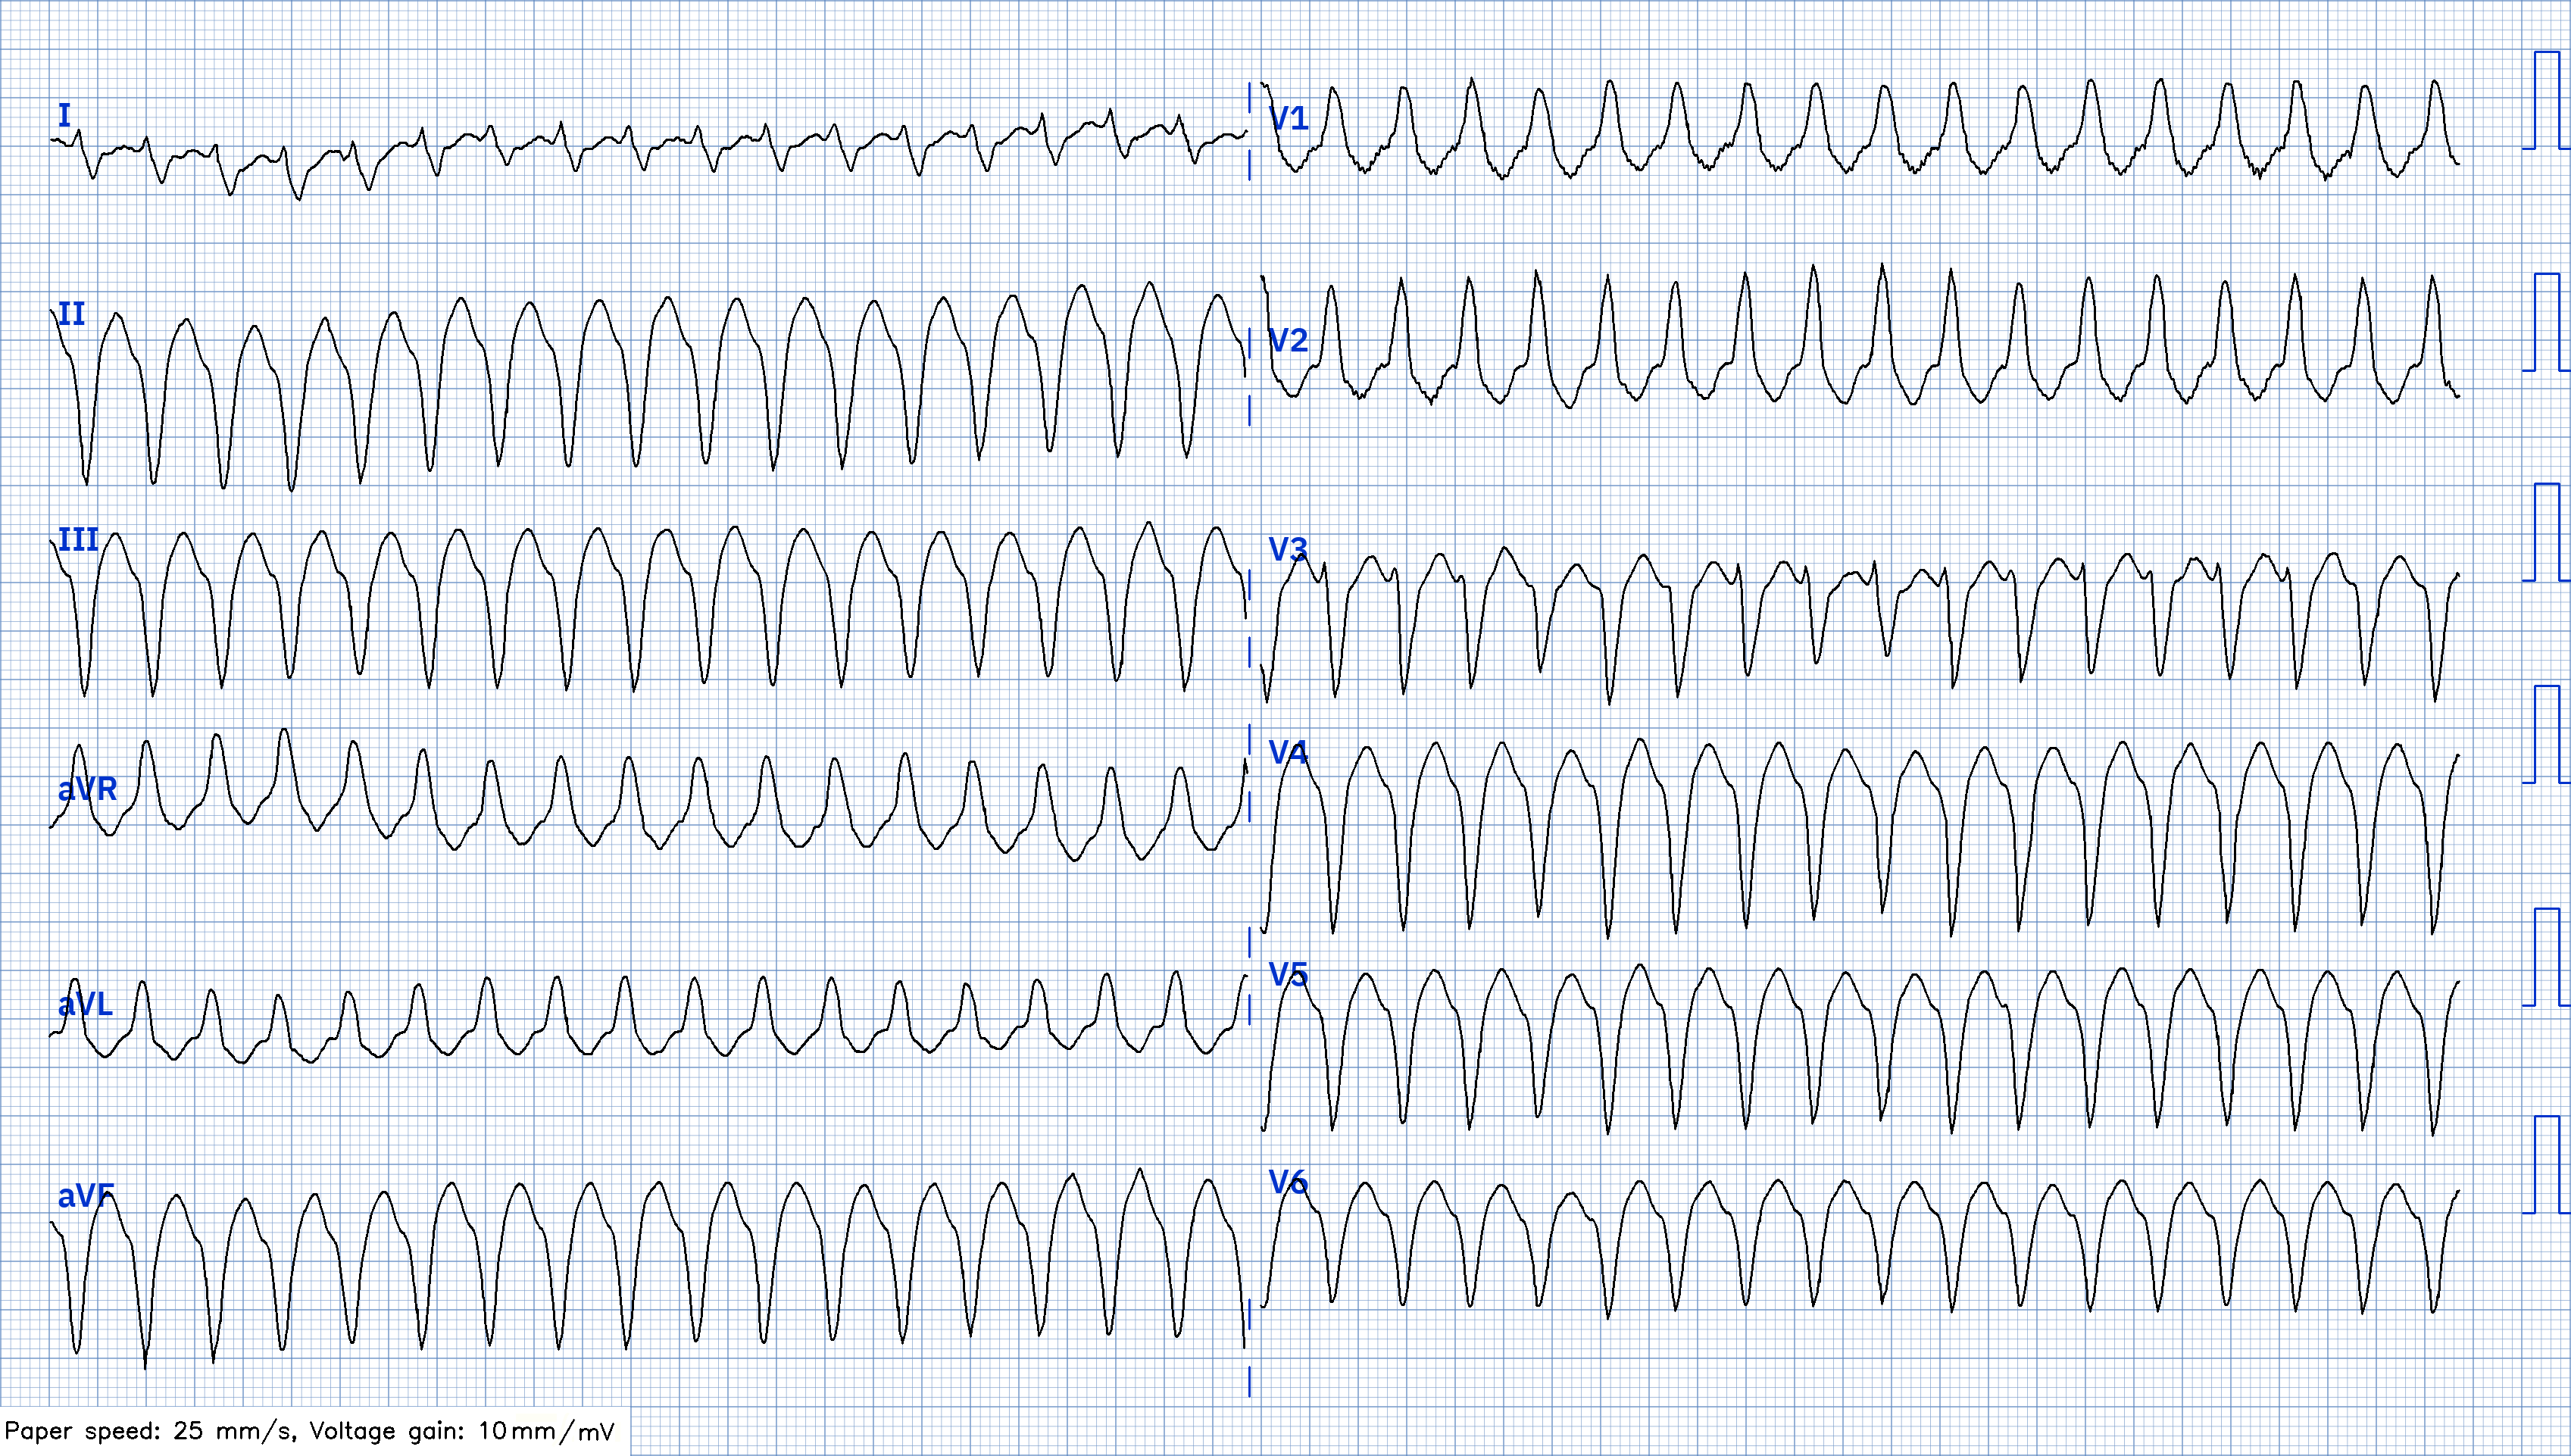Image resolution: width=2571 pixels, height=1456 pixels.
Task: Click the aVL lead label
Action: coord(85,1004)
